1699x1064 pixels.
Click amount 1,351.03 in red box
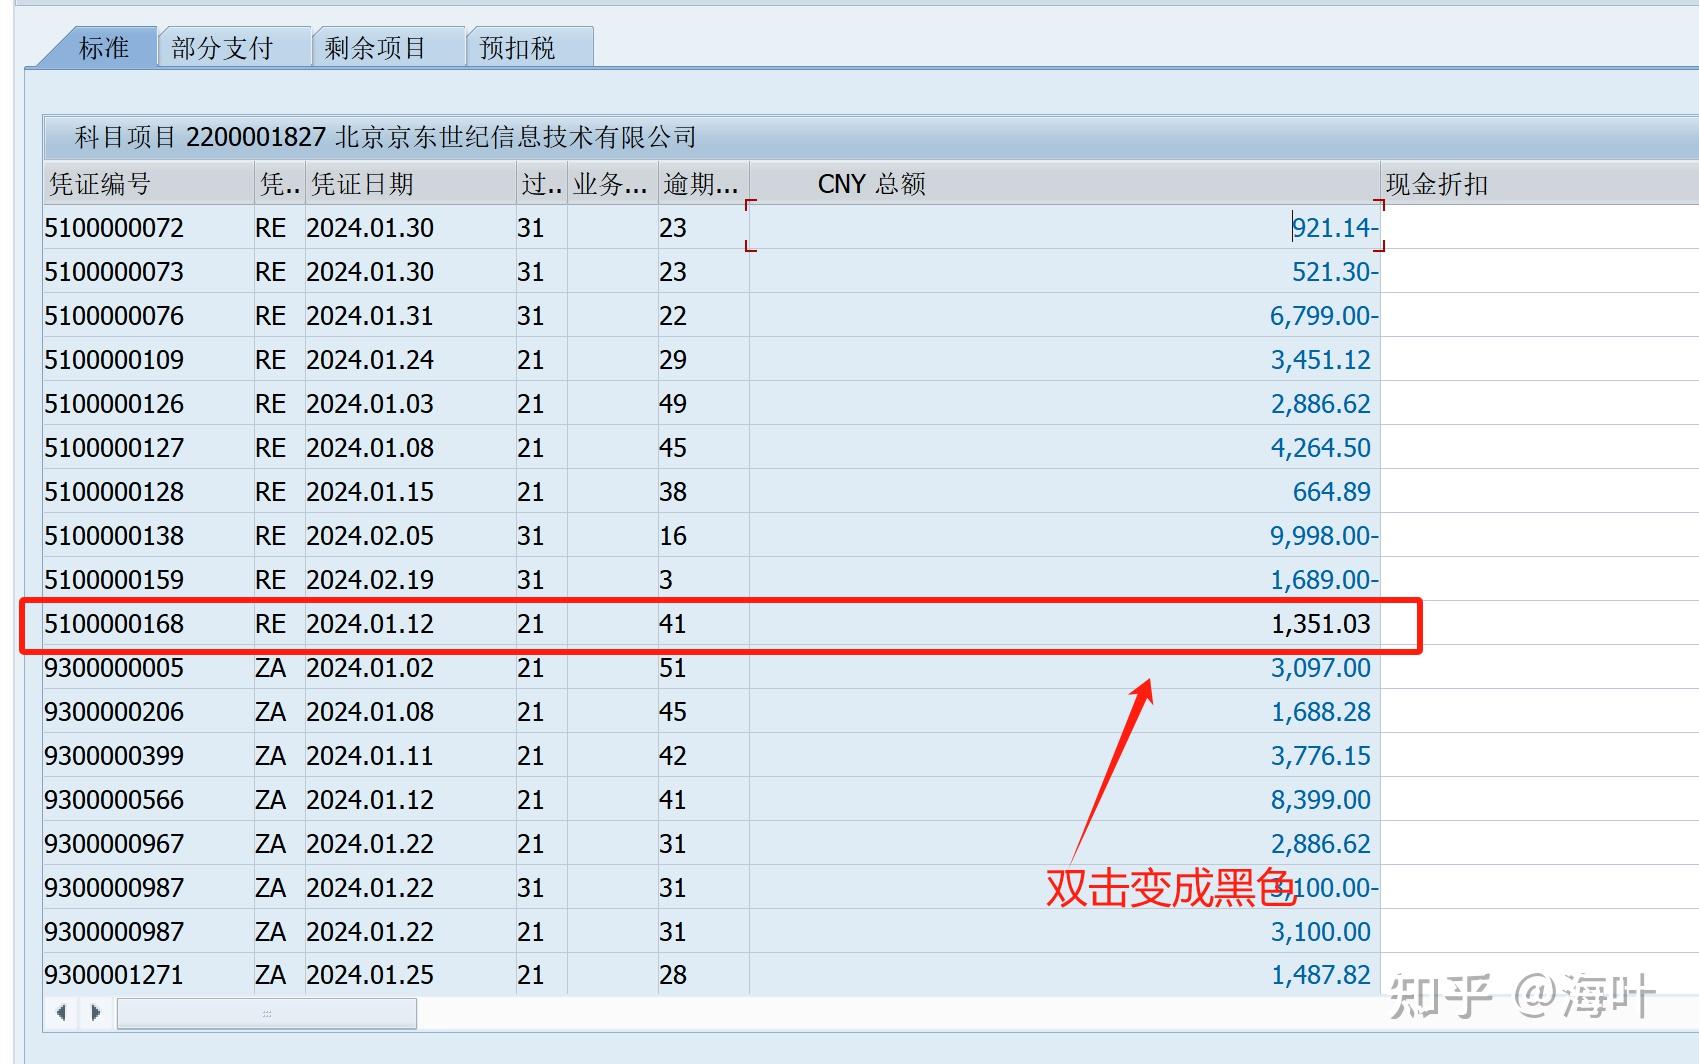click(1325, 623)
